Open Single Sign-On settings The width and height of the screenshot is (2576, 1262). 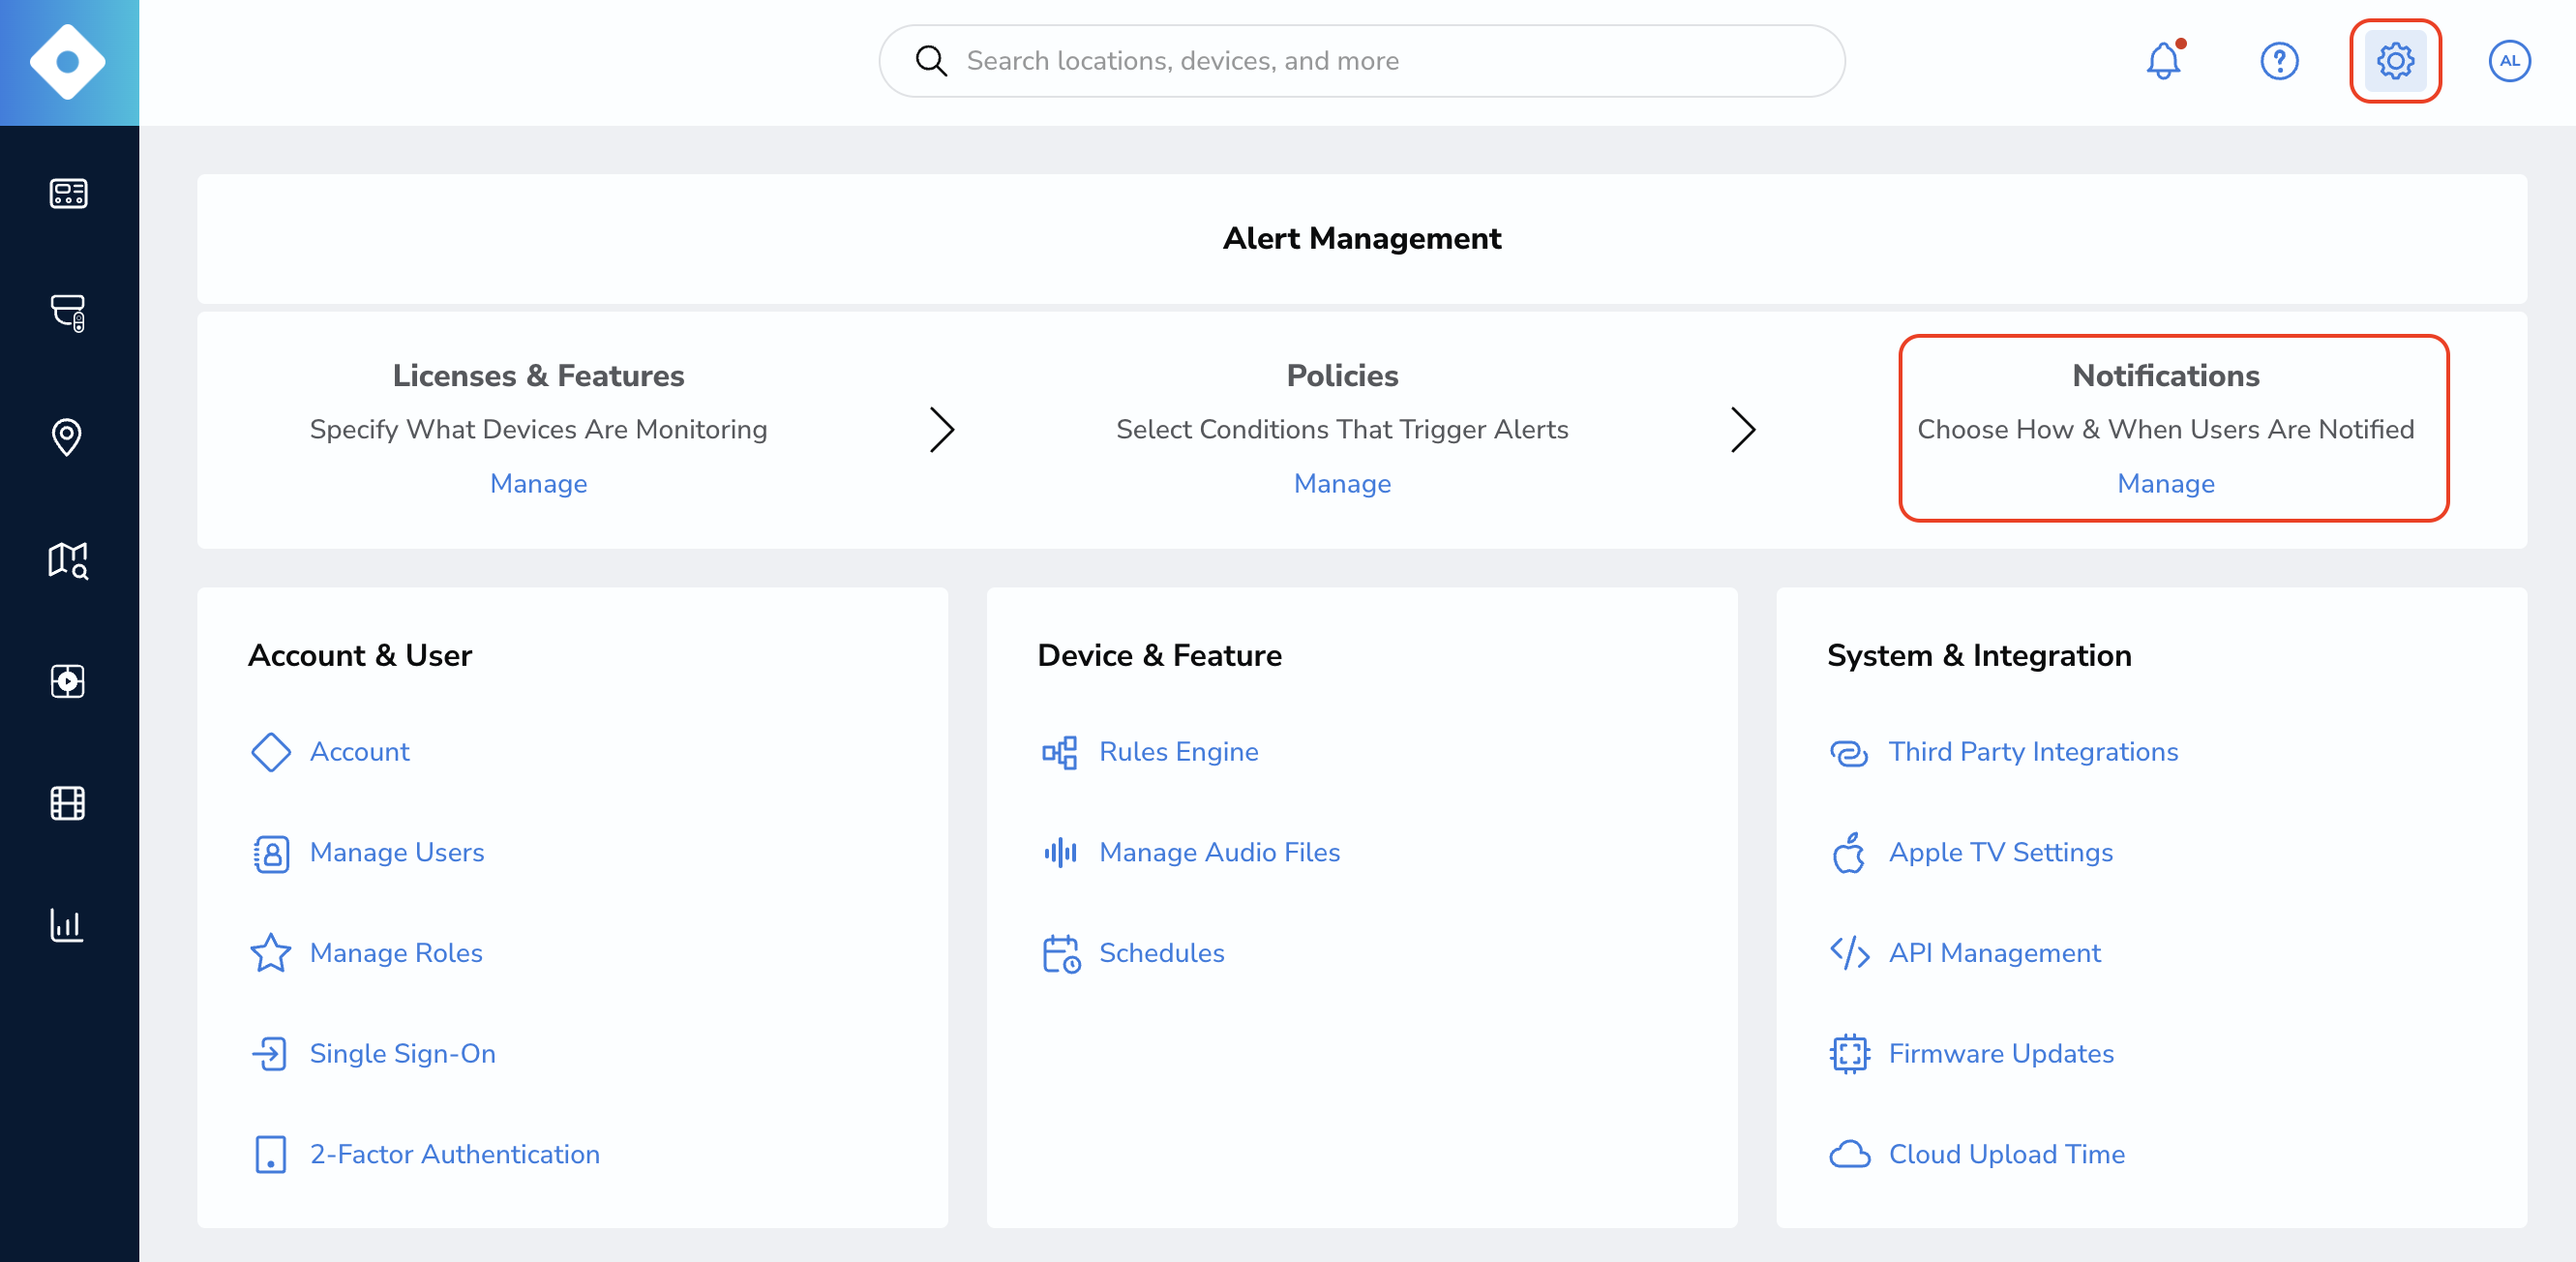tap(403, 1054)
